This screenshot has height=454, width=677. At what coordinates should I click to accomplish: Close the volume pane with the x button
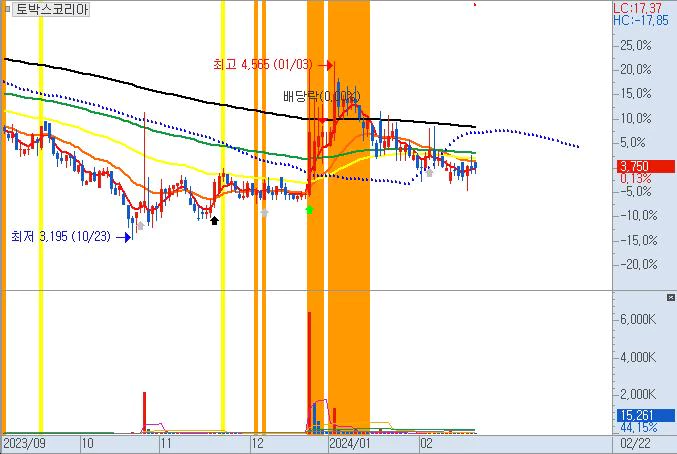(x=671, y=297)
